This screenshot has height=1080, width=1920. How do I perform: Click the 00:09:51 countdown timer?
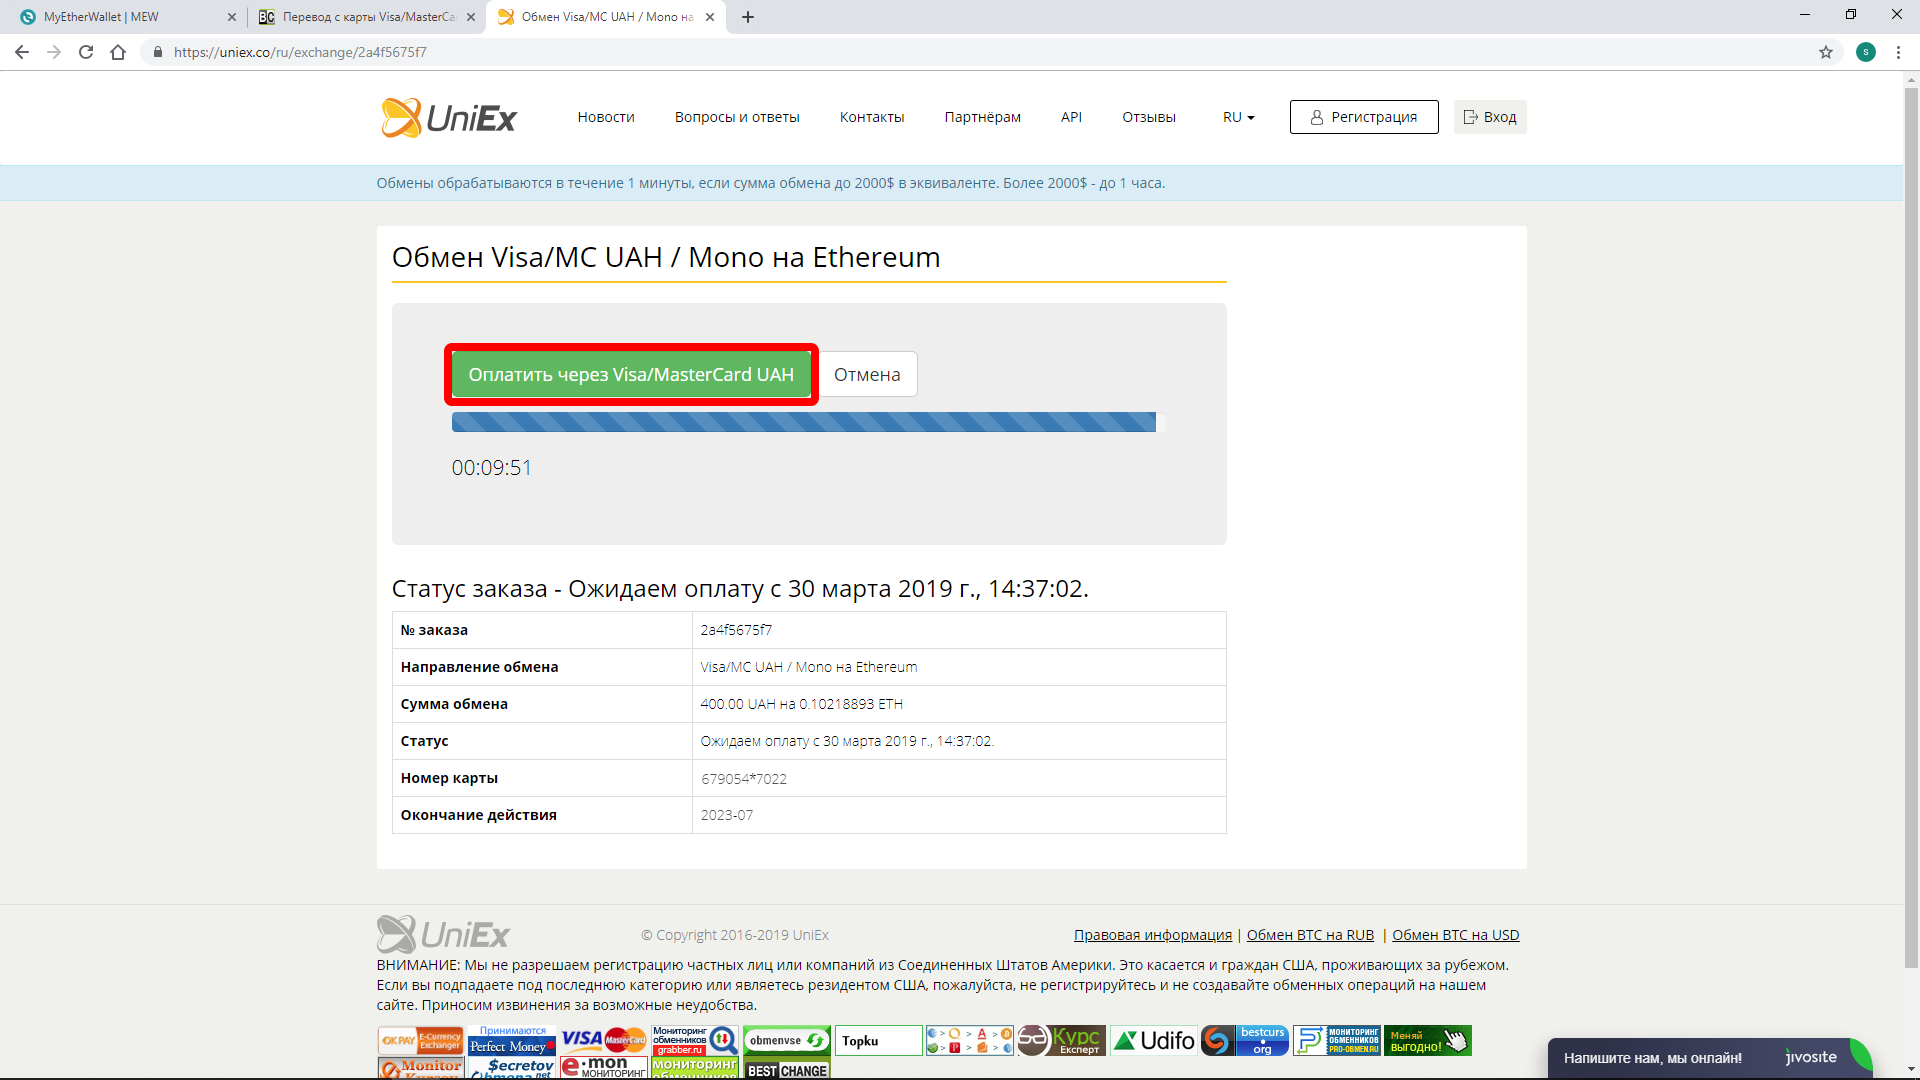click(x=492, y=468)
